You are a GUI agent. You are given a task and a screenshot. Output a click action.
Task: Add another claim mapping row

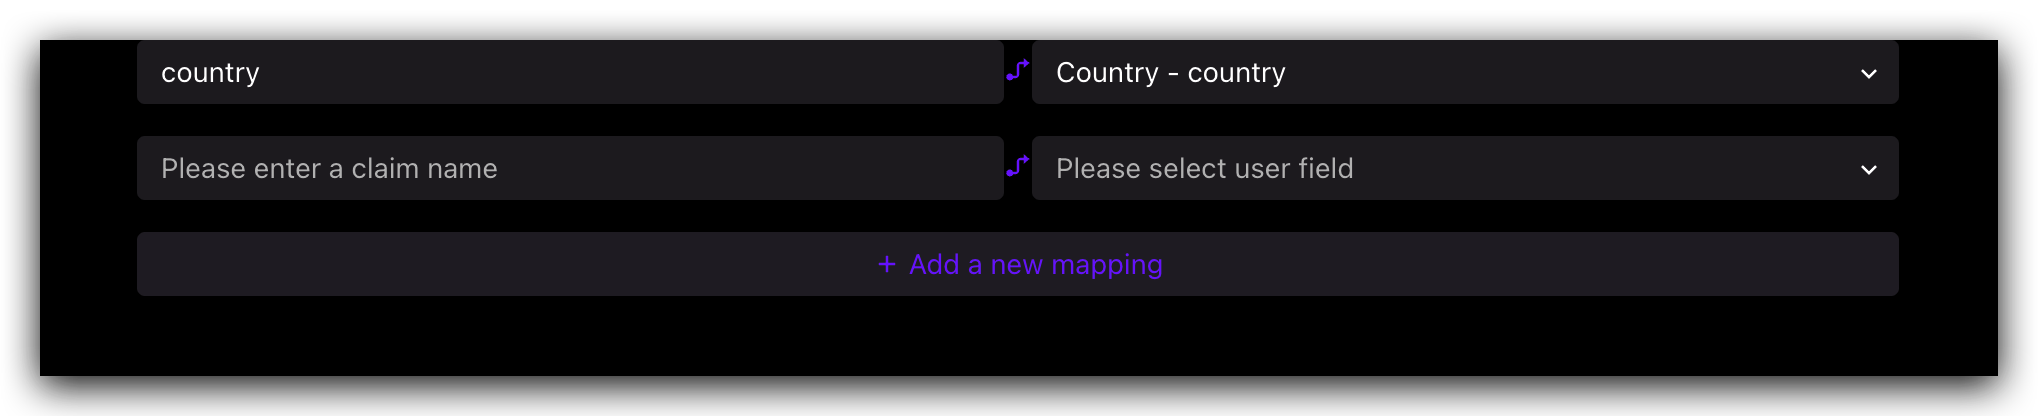click(x=1017, y=264)
